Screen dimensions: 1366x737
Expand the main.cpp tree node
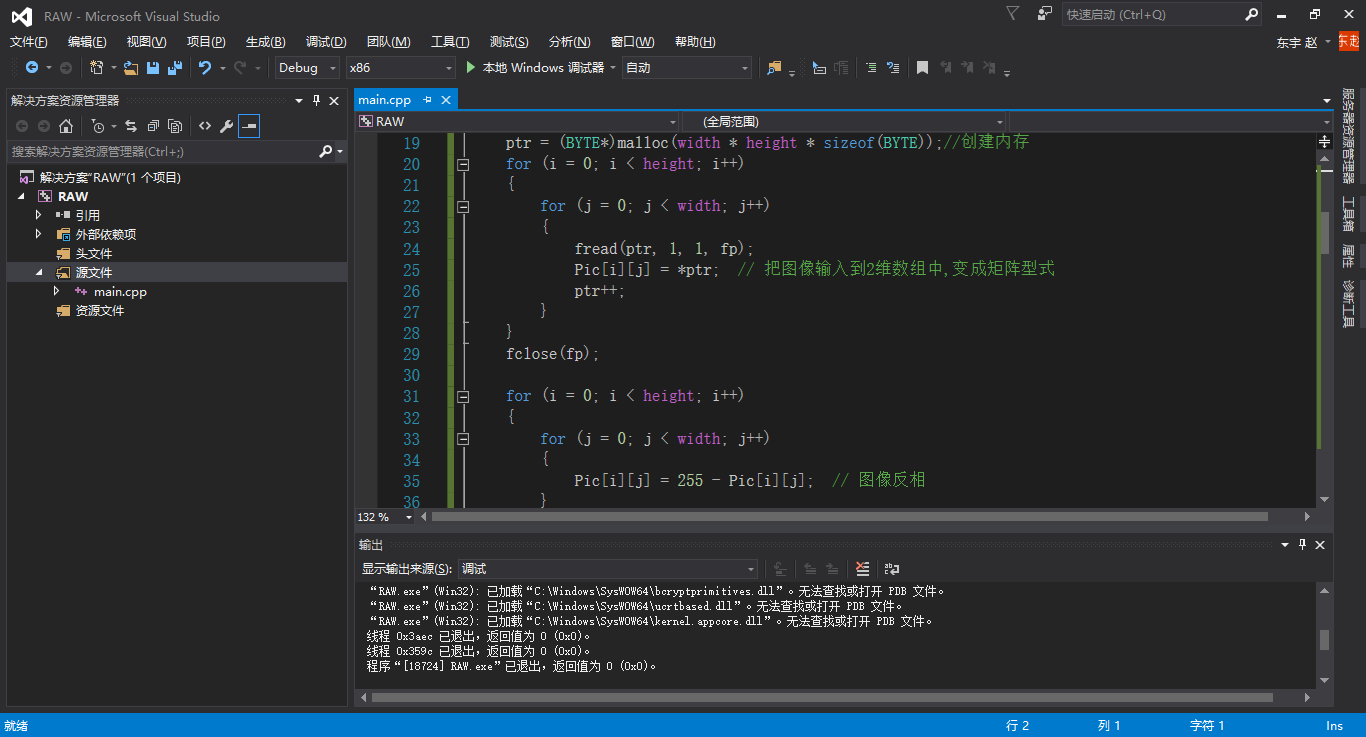coord(57,291)
